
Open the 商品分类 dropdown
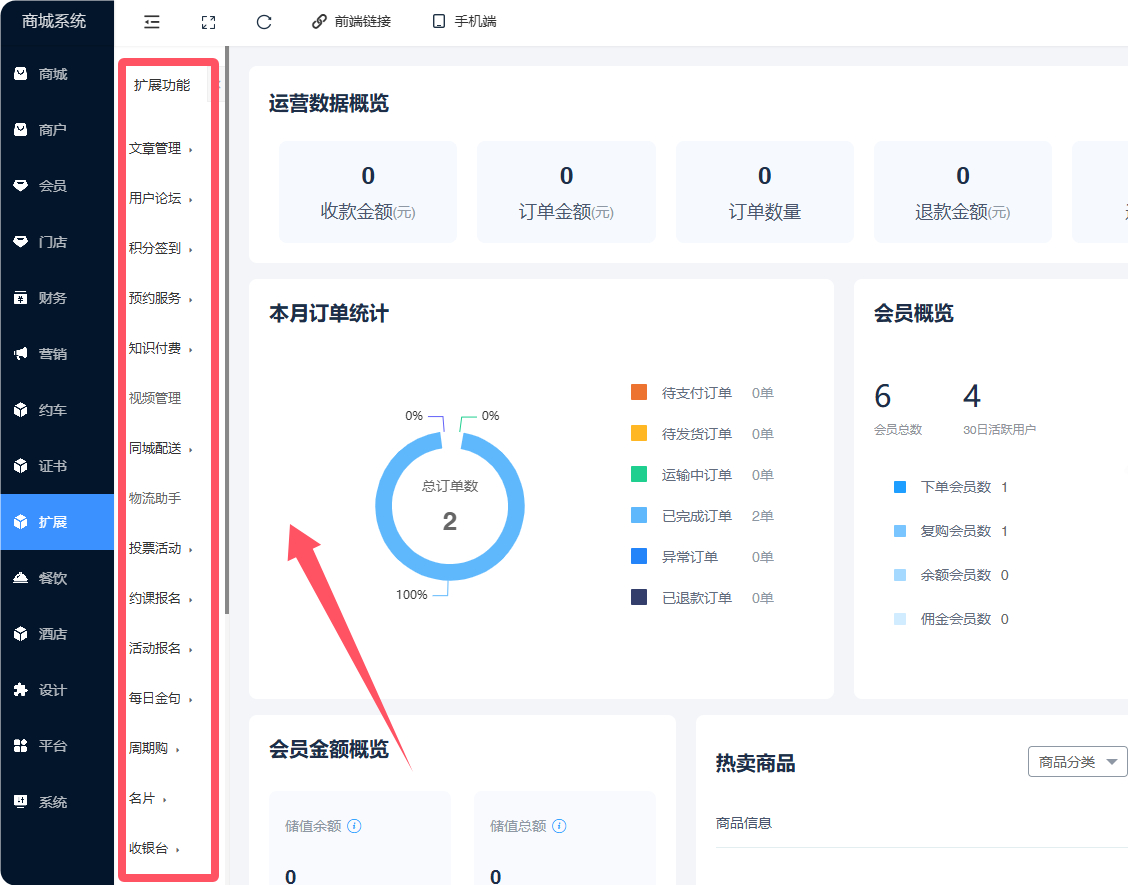point(1077,761)
